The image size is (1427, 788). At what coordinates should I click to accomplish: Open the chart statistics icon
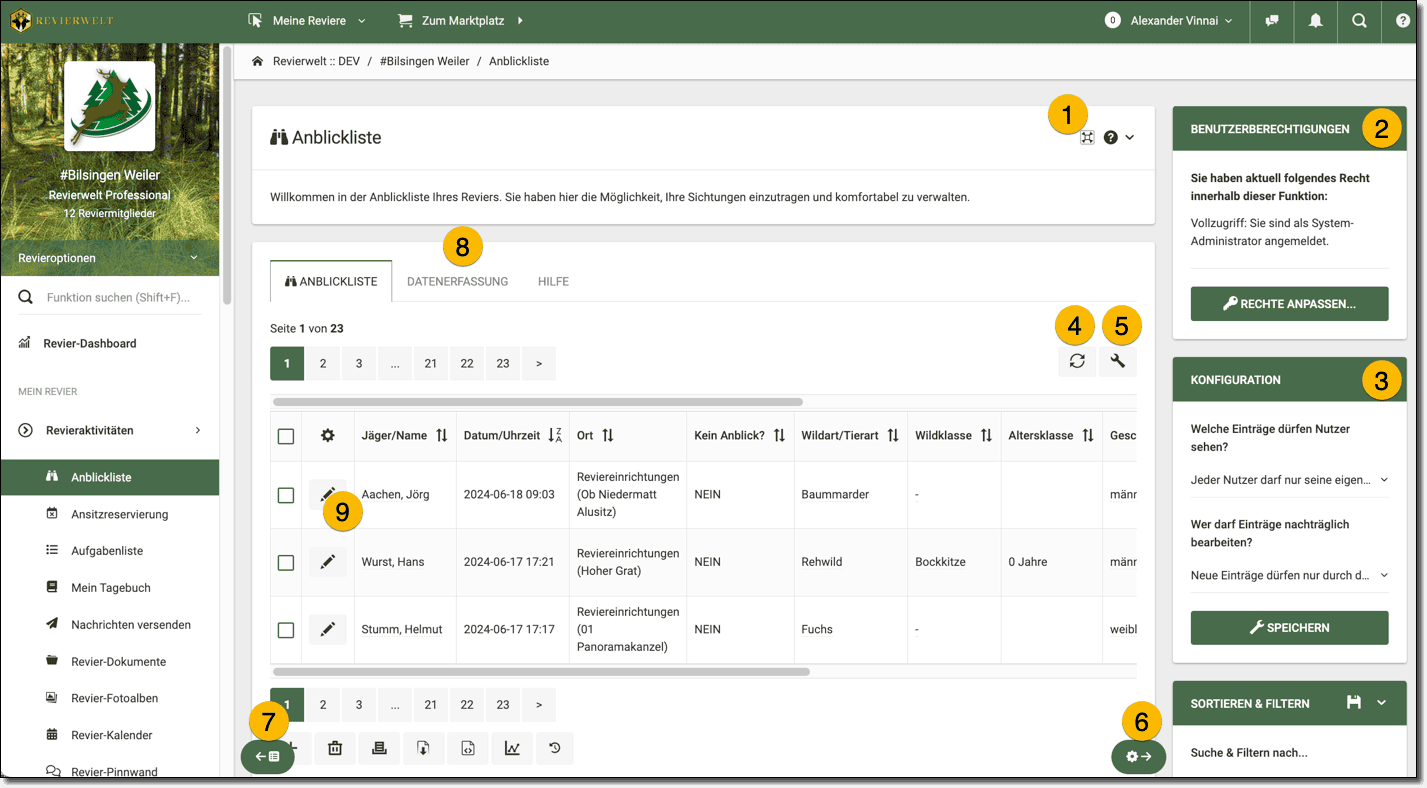[x=512, y=748]
